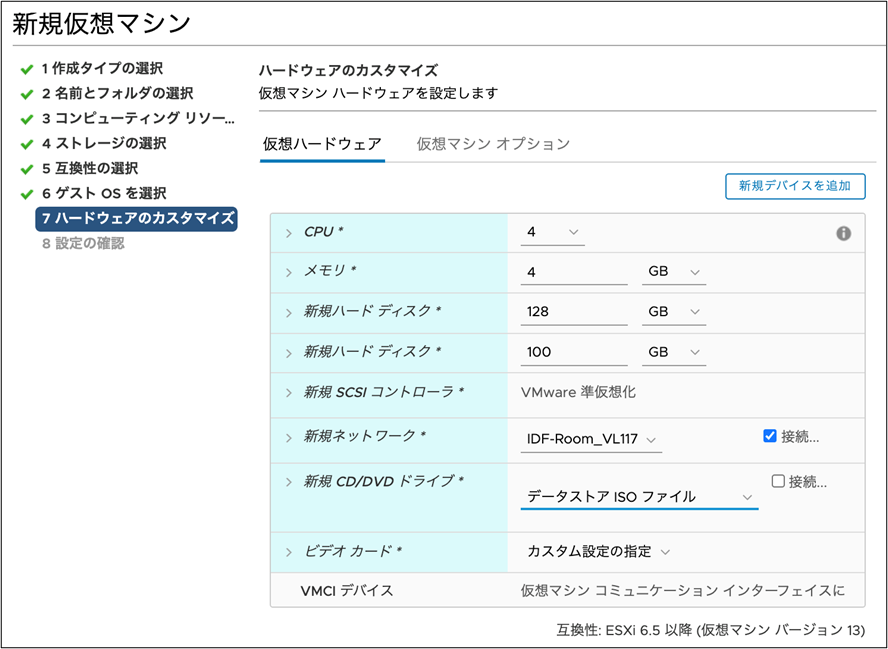Click the VMware 準仮想化 text
Screen dimensions: 888x649
pos(578,392)
